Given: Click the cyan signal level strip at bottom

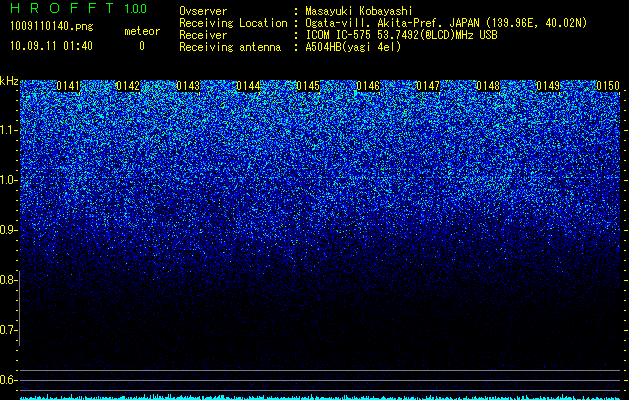Looking at the screenshot, I should pos(321,397).
